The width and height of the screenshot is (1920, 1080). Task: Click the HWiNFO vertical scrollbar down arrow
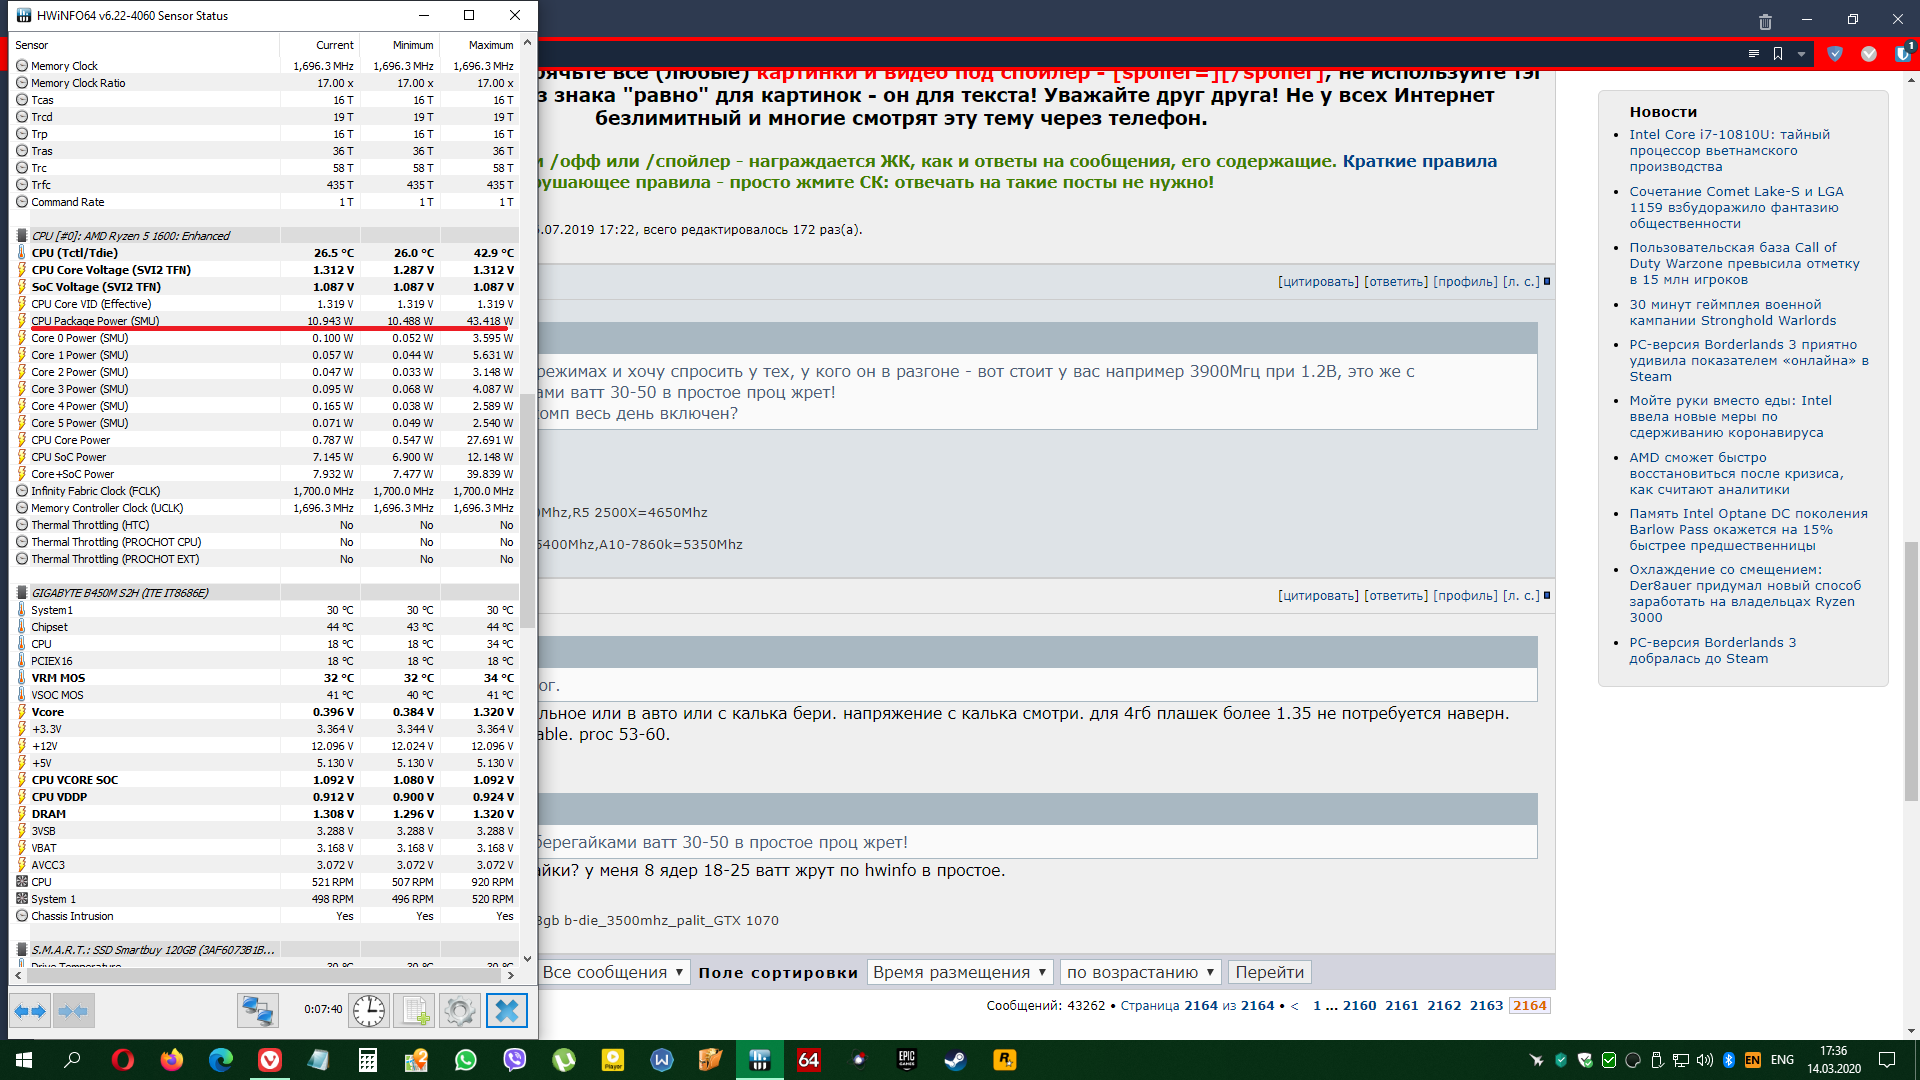tap(527, 958)
